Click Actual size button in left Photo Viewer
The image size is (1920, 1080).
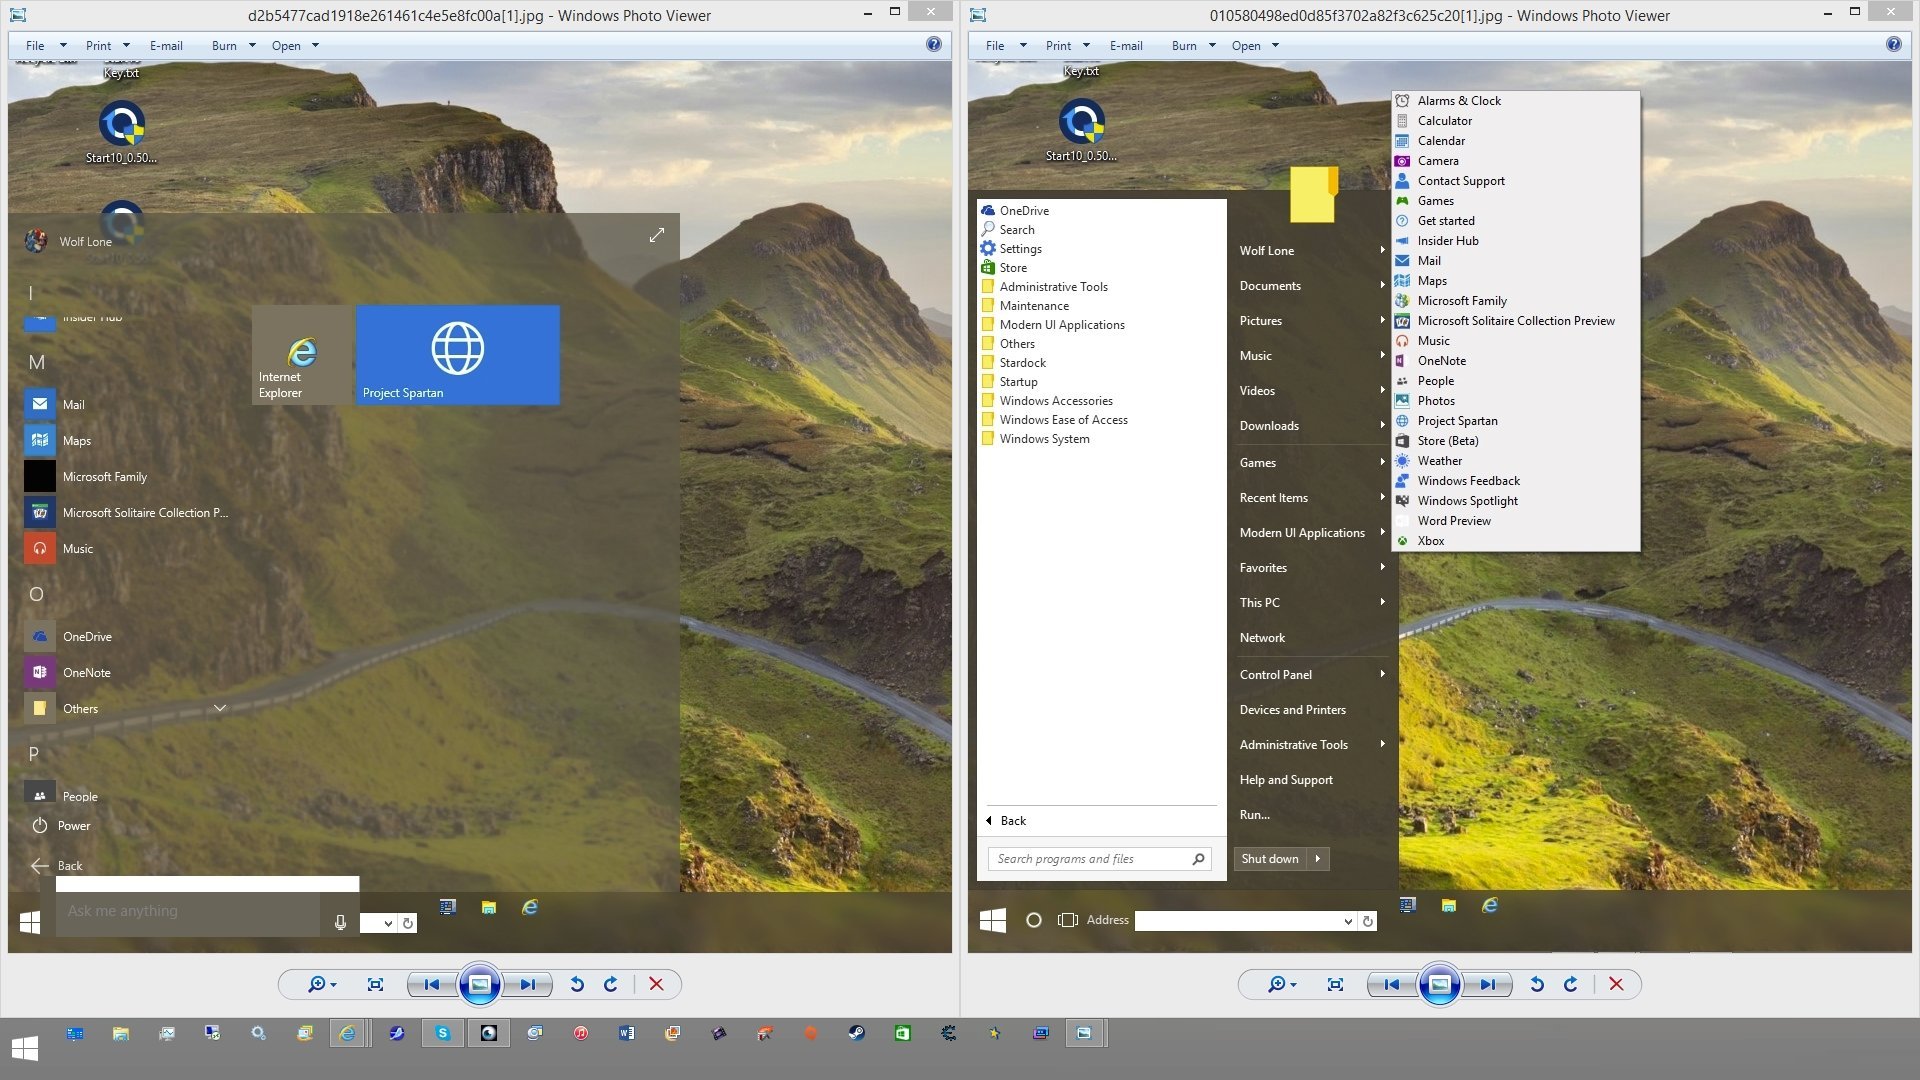coord(375,985)
